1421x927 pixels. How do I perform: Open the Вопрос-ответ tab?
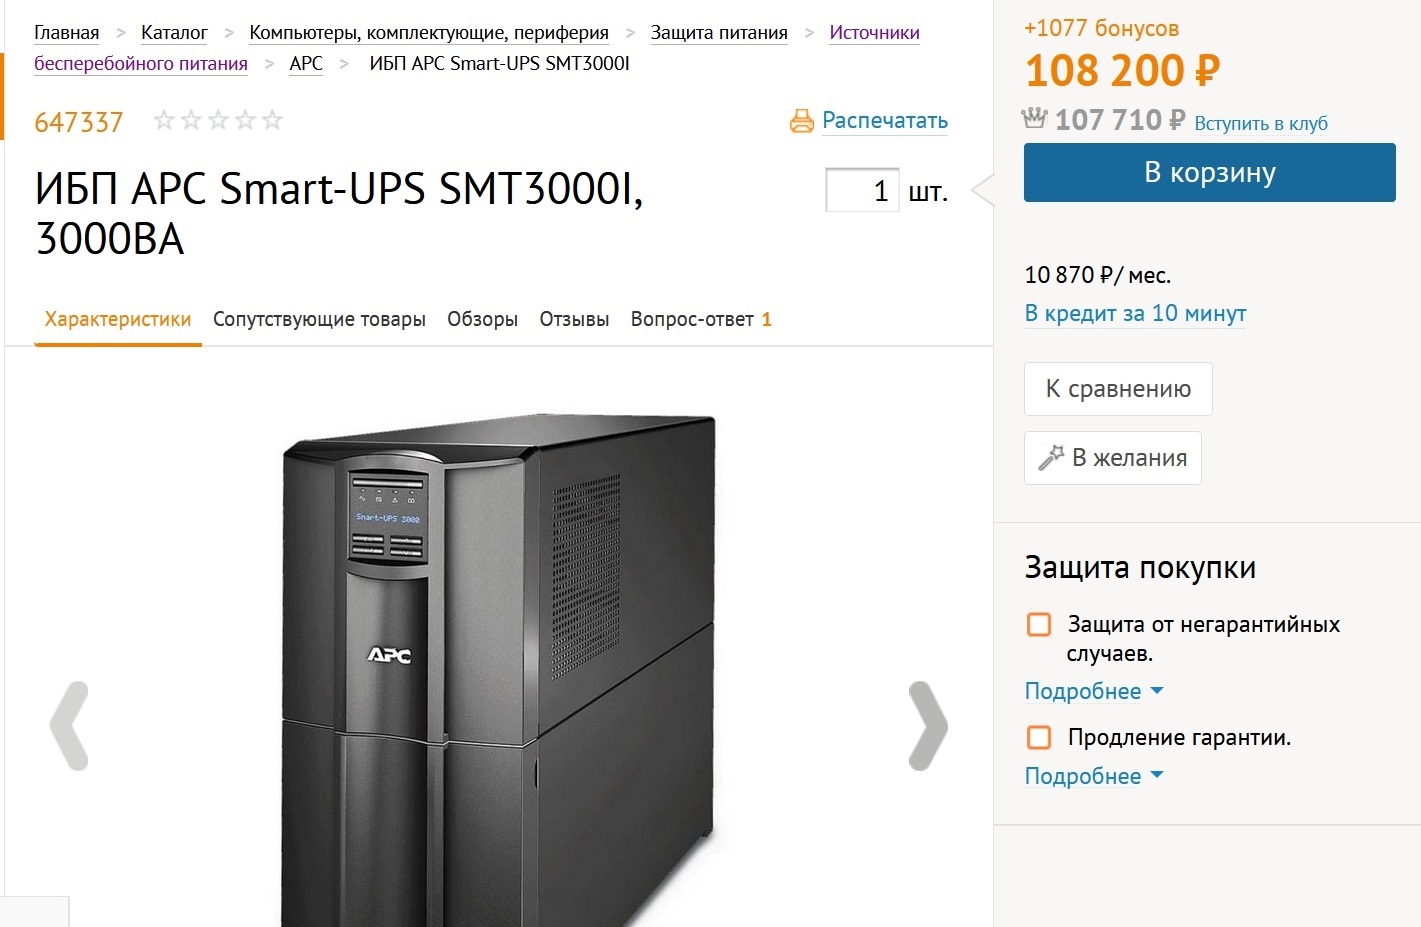tap(699, 319)
